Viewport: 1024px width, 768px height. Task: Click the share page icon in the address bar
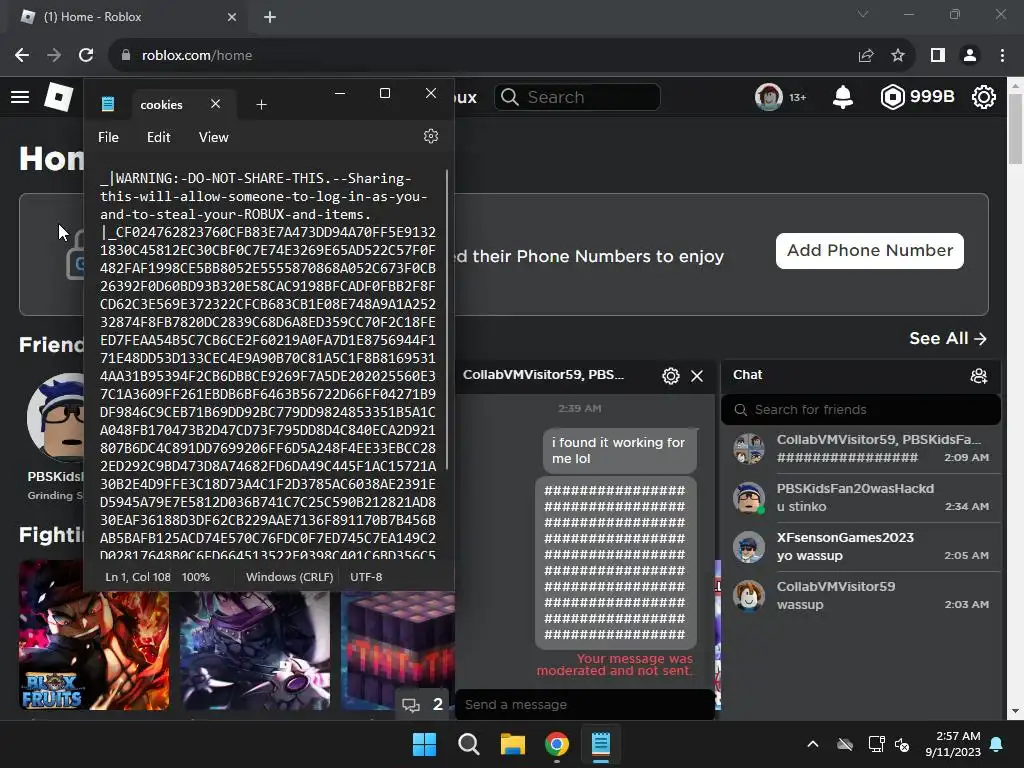[866, 56]
